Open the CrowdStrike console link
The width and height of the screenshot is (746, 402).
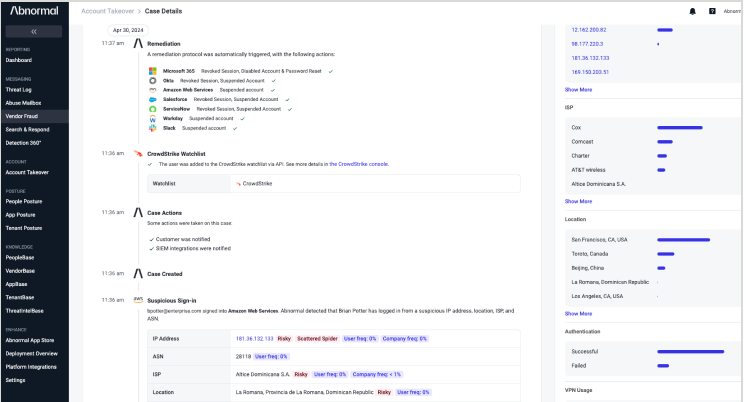click(x=359, y=164)
